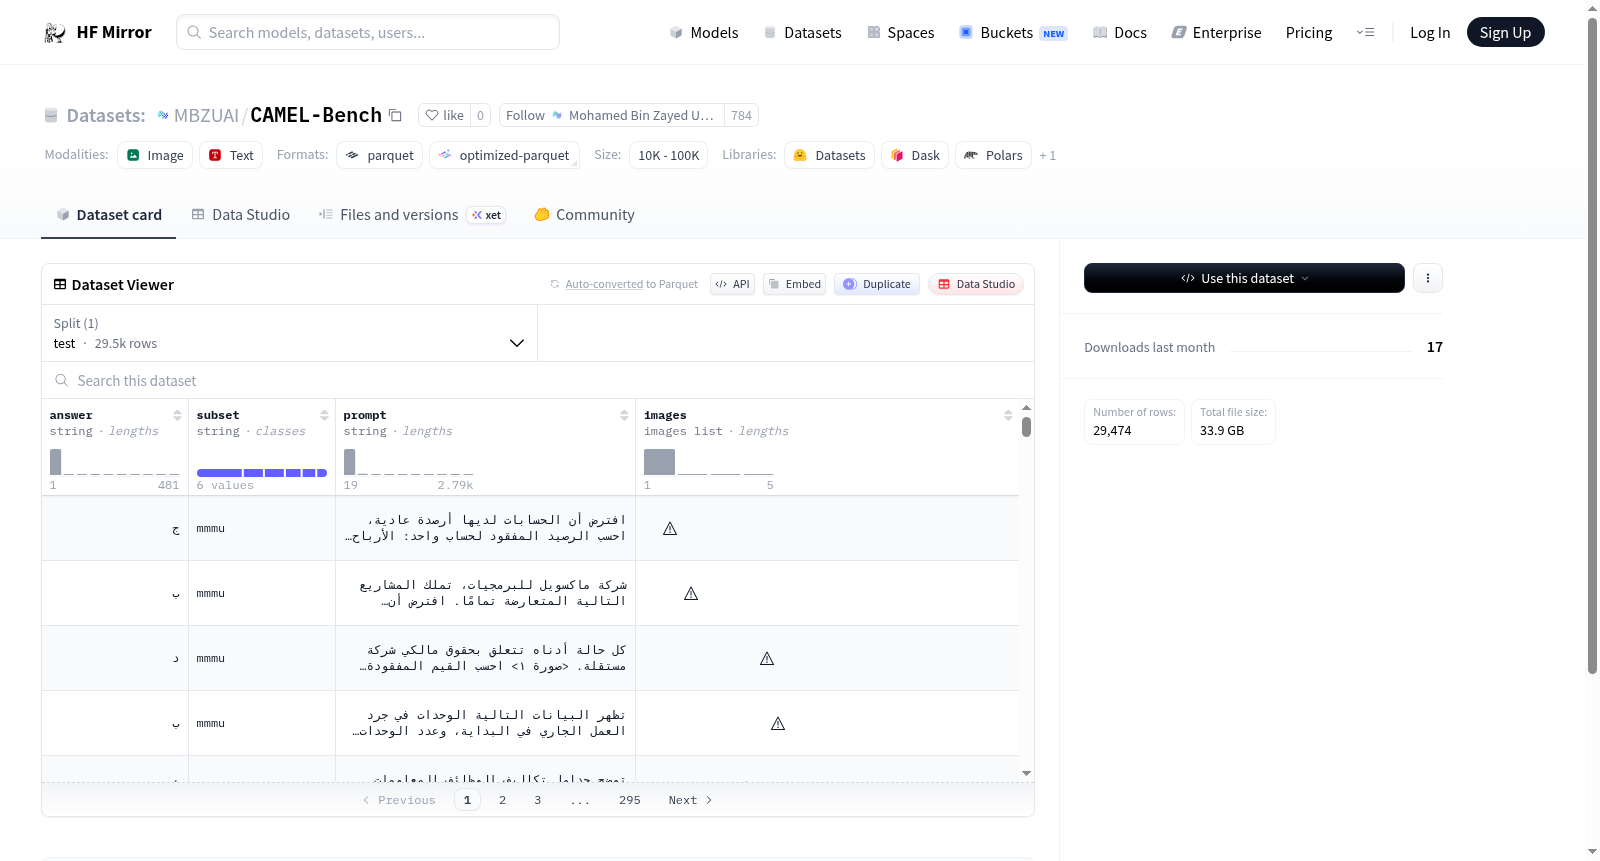Filter by the Dask library tag

pos(915,155)
